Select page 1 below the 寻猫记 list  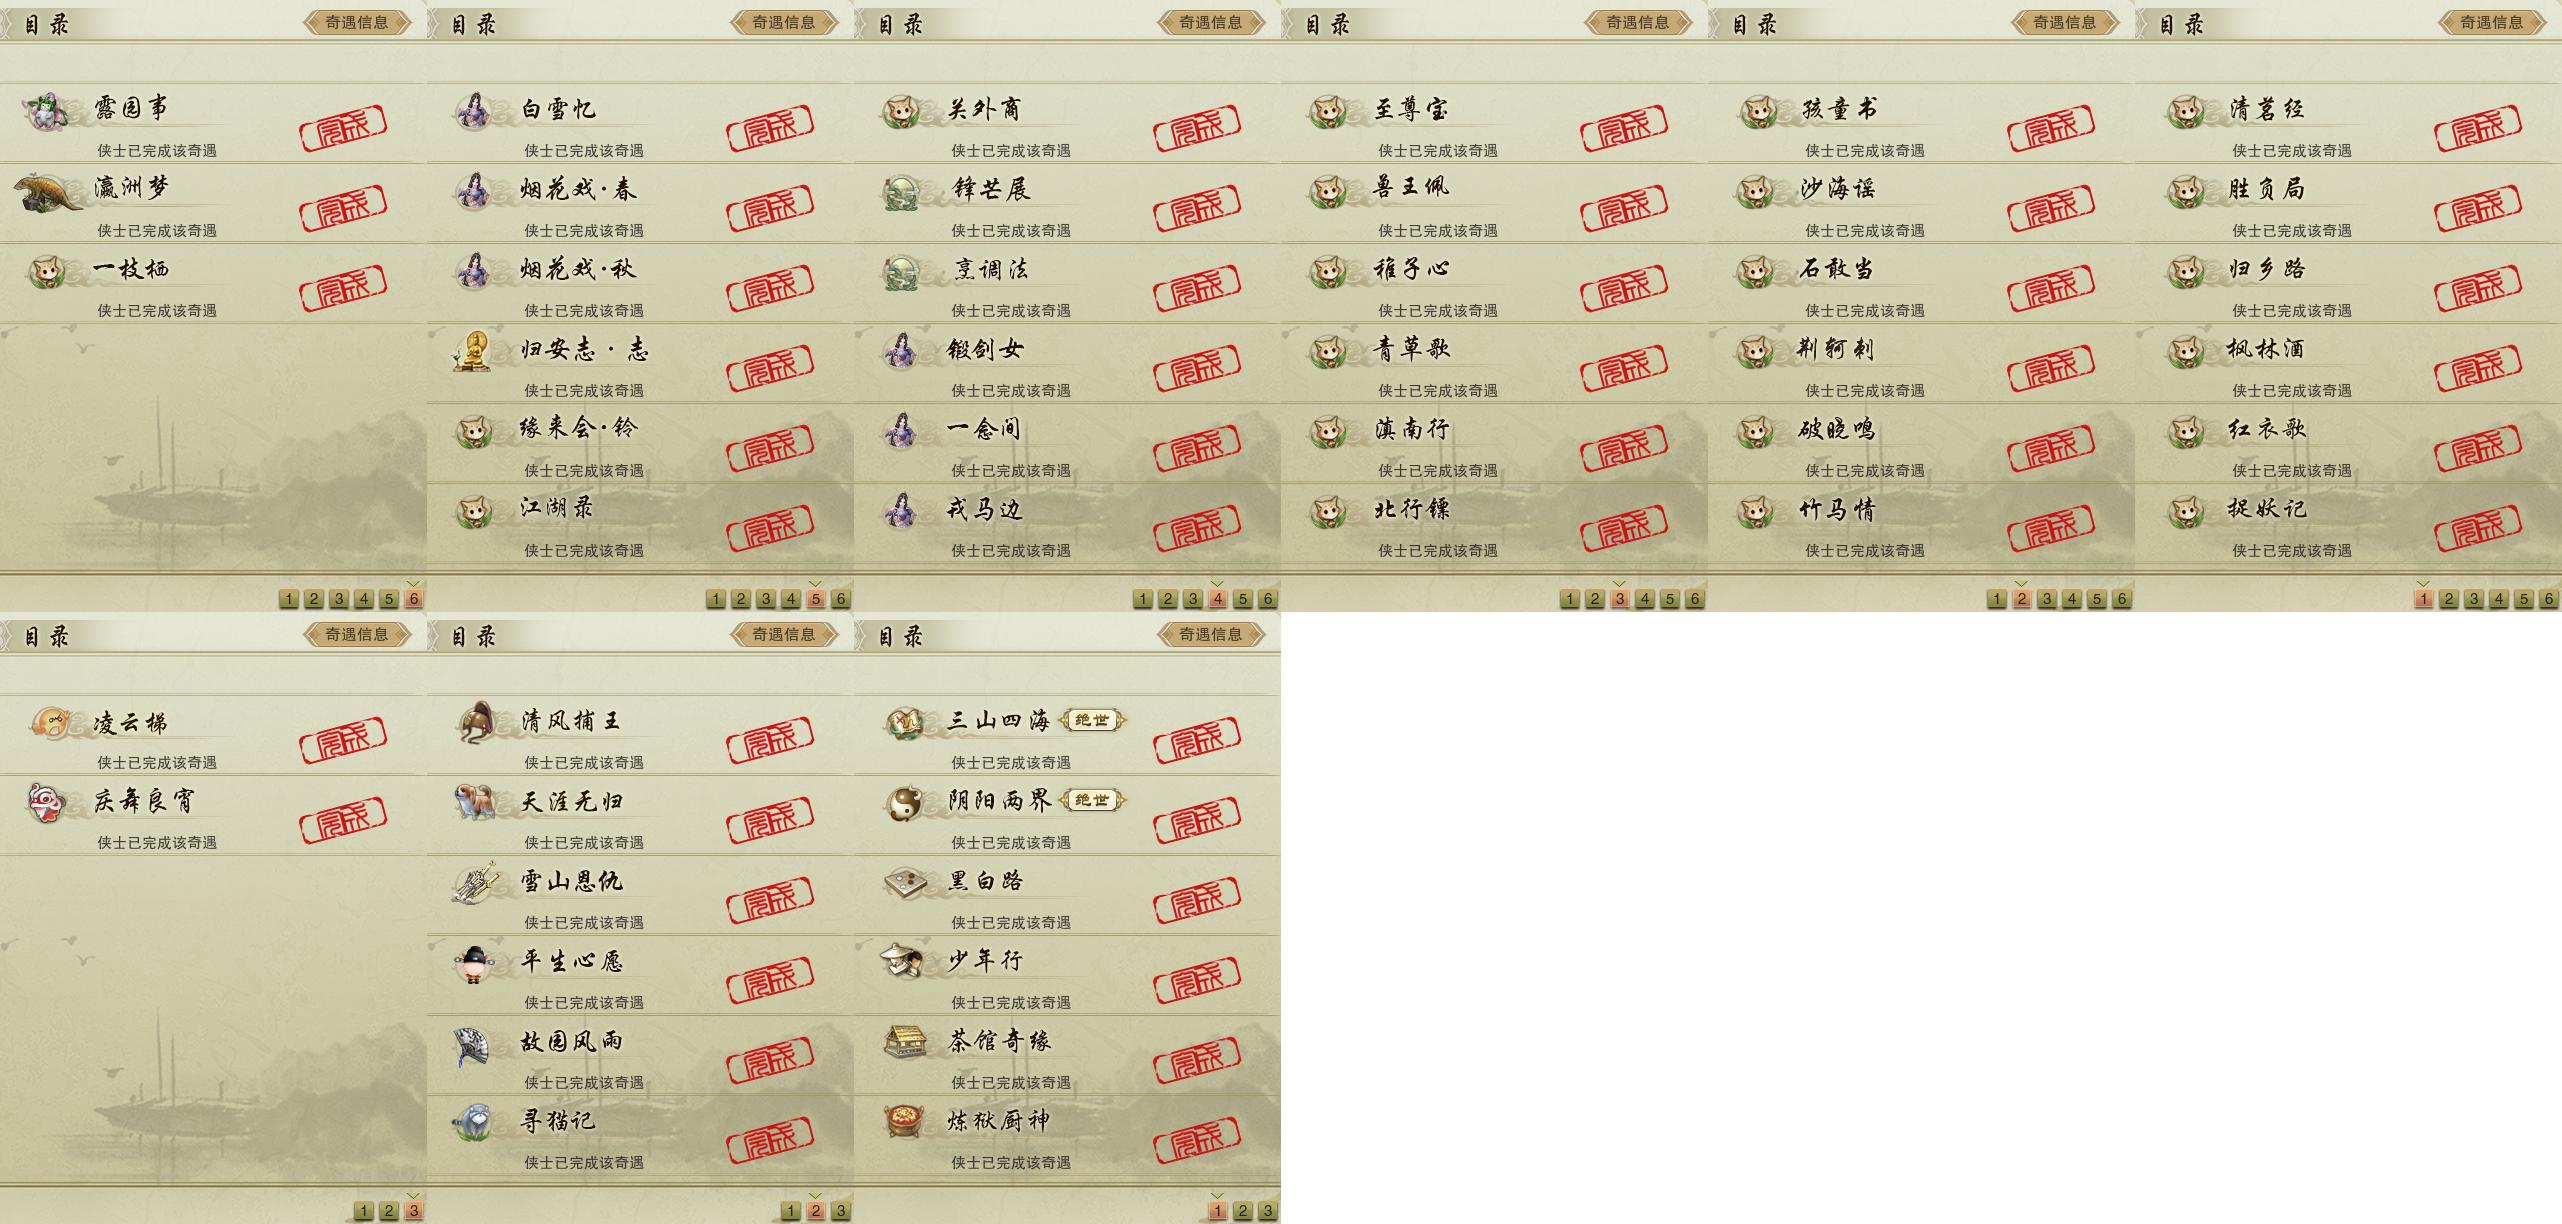(790, 1211)
